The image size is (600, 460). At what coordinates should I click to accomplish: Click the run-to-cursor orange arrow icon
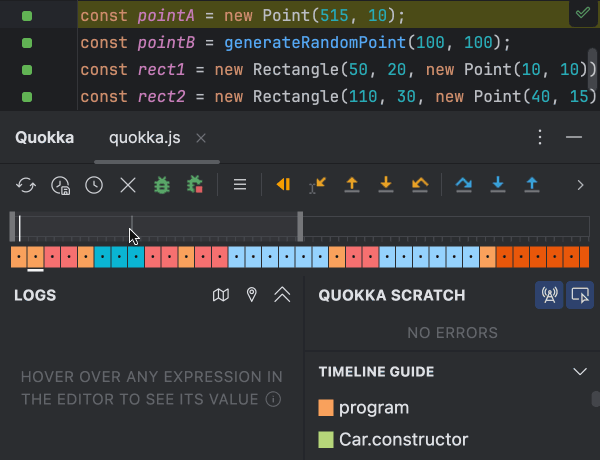(318, 185)
